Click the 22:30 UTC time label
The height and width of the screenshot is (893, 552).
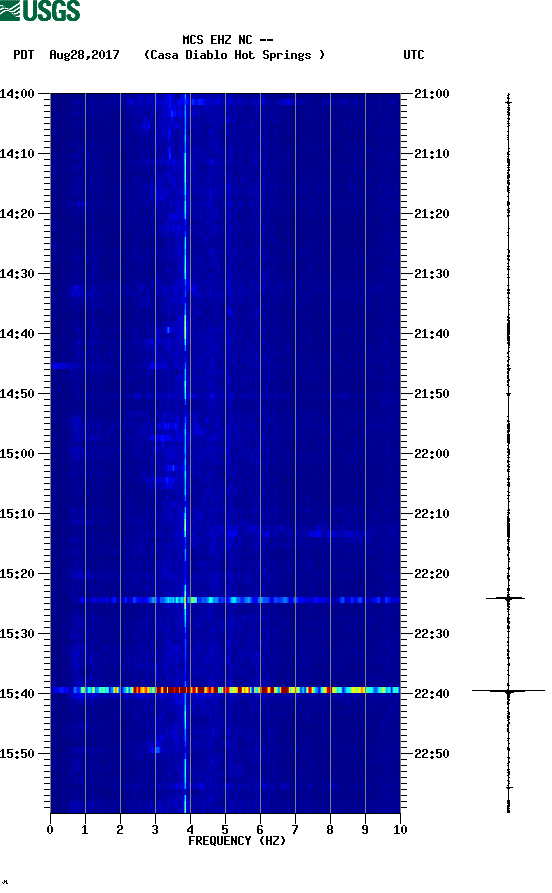(x=432, y=633)
